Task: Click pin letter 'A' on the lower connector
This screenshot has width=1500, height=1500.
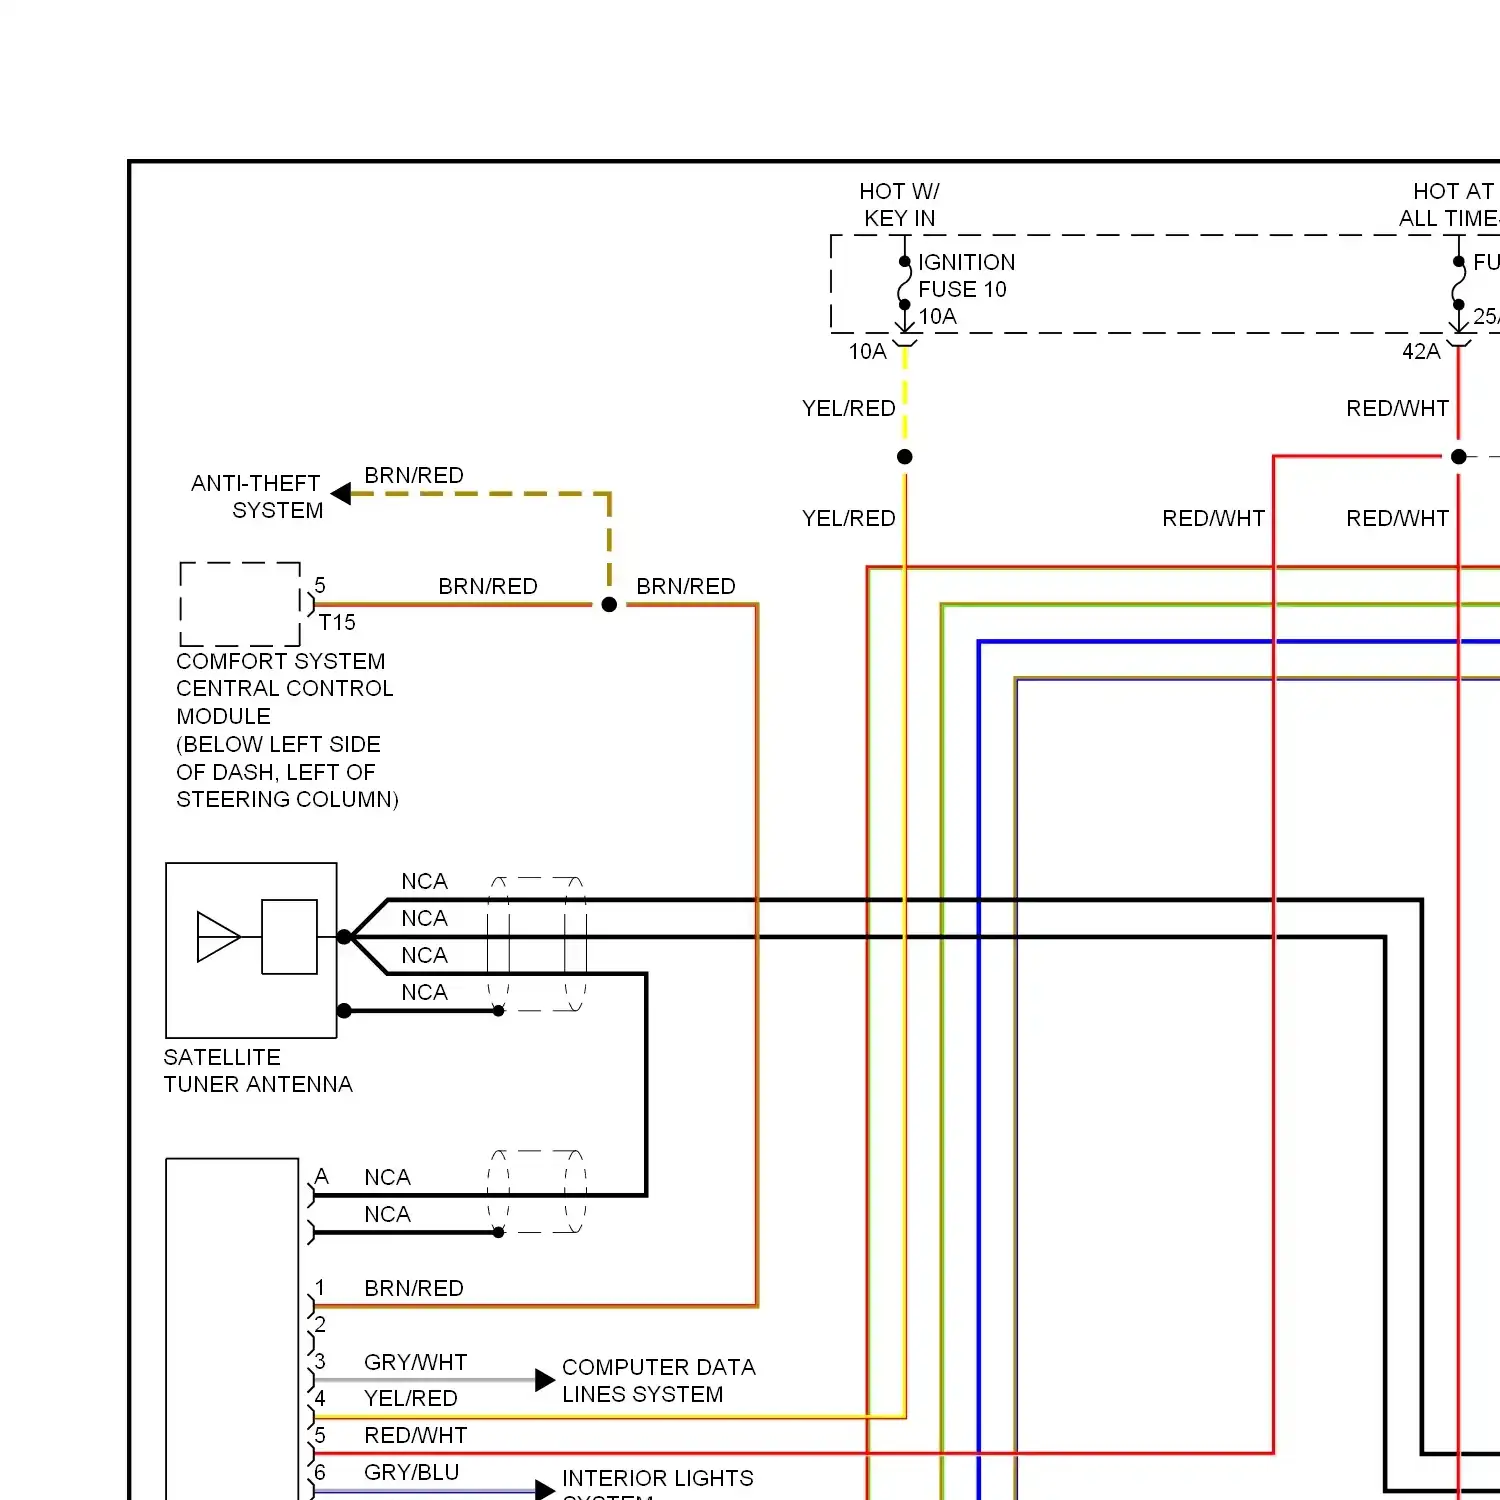Action: tap(321, 1176)
